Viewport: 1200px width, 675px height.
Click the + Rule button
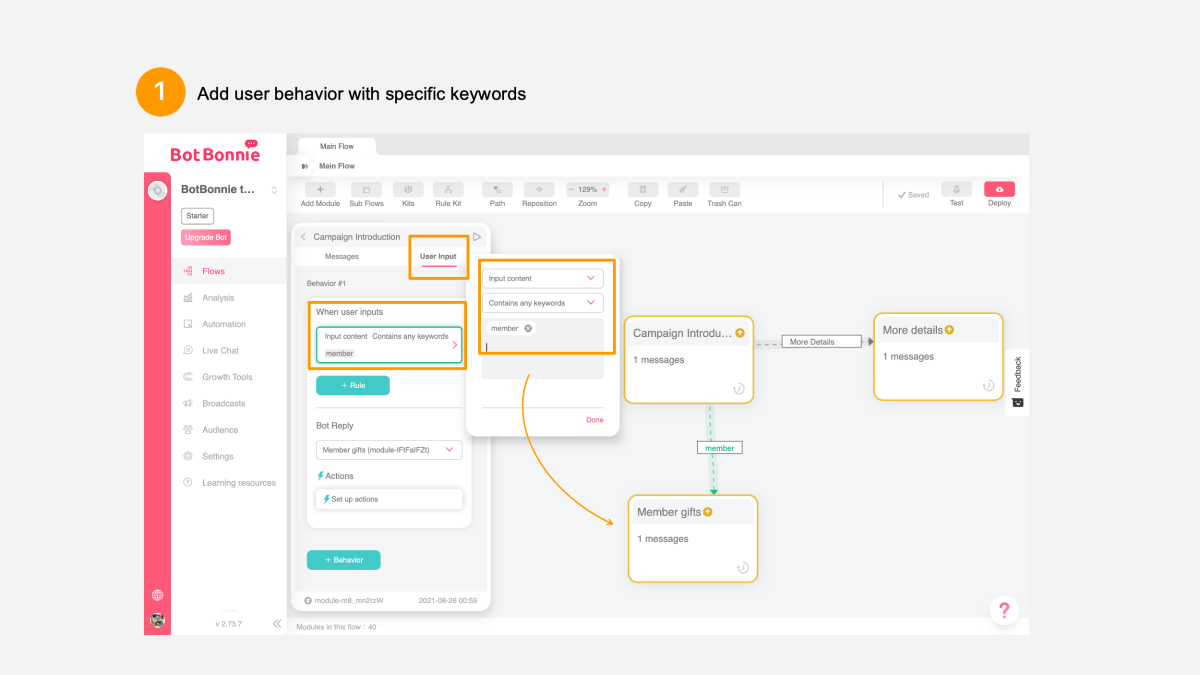[353, 385]
